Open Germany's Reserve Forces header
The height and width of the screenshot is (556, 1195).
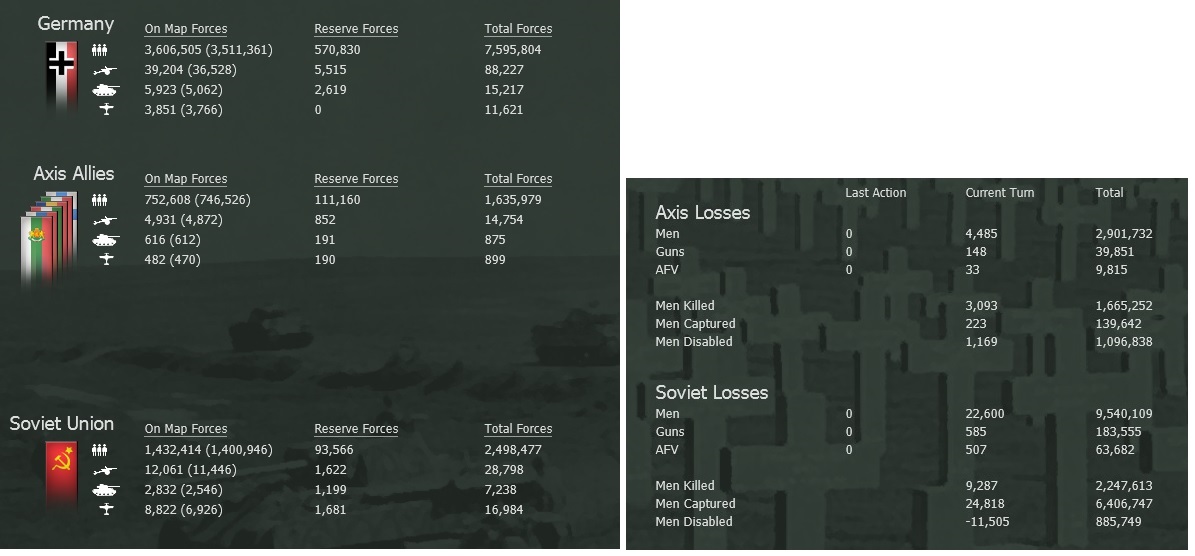tap(356, 29)
